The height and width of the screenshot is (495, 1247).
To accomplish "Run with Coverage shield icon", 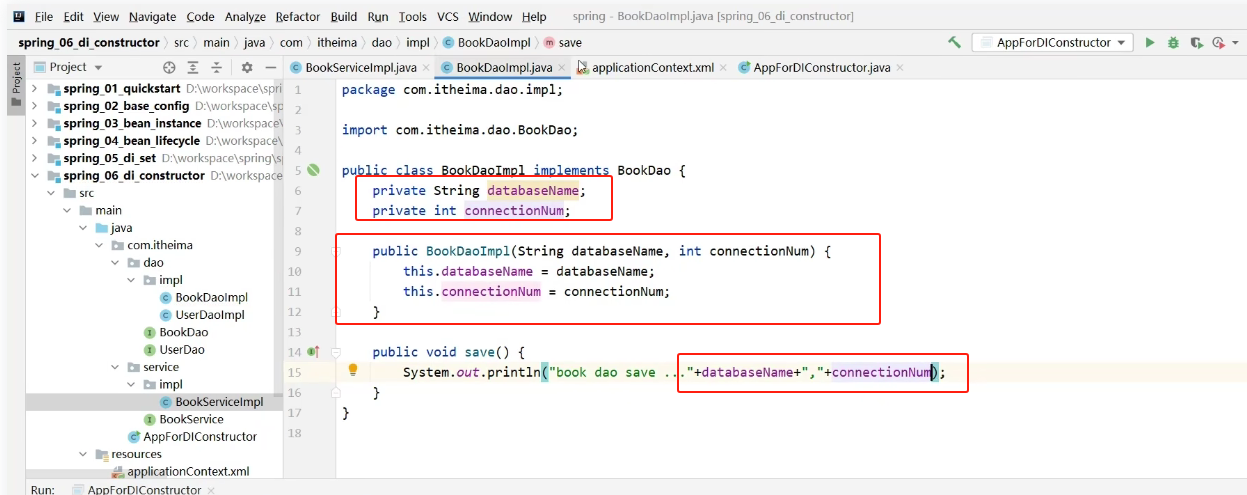I will [1195, 43].
